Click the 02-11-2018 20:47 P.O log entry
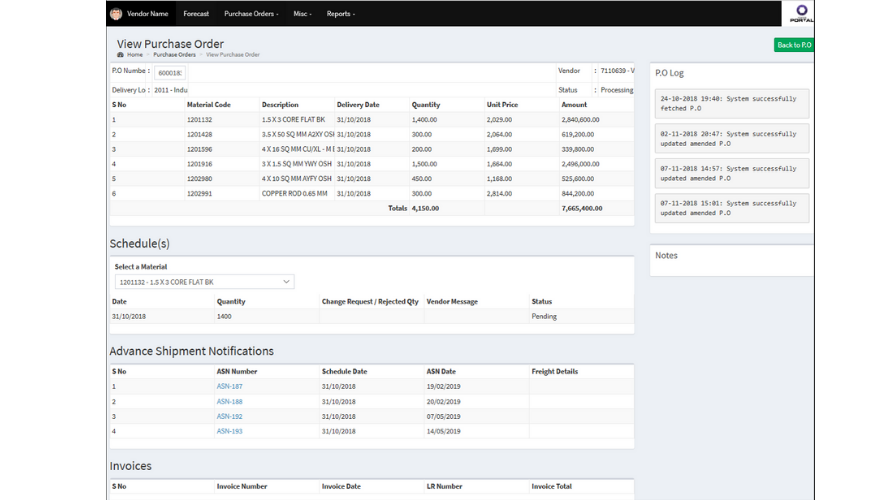Screen dimensions: 890x500 pos(732,138)
